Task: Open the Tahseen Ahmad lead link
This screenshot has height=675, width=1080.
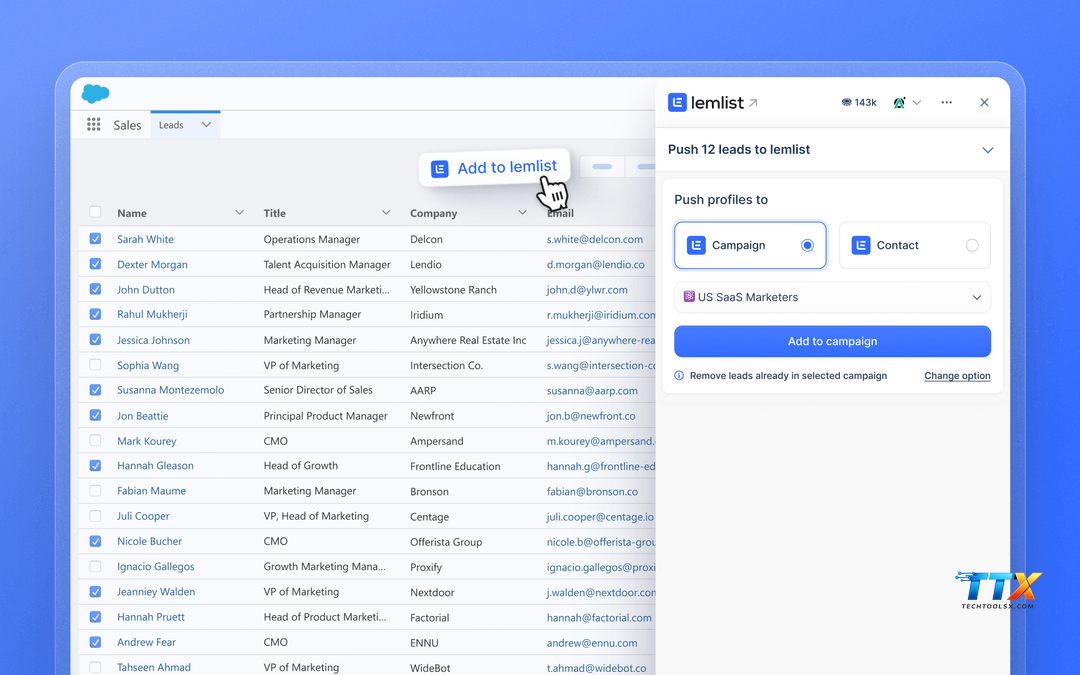Action: tap(154, 667)
